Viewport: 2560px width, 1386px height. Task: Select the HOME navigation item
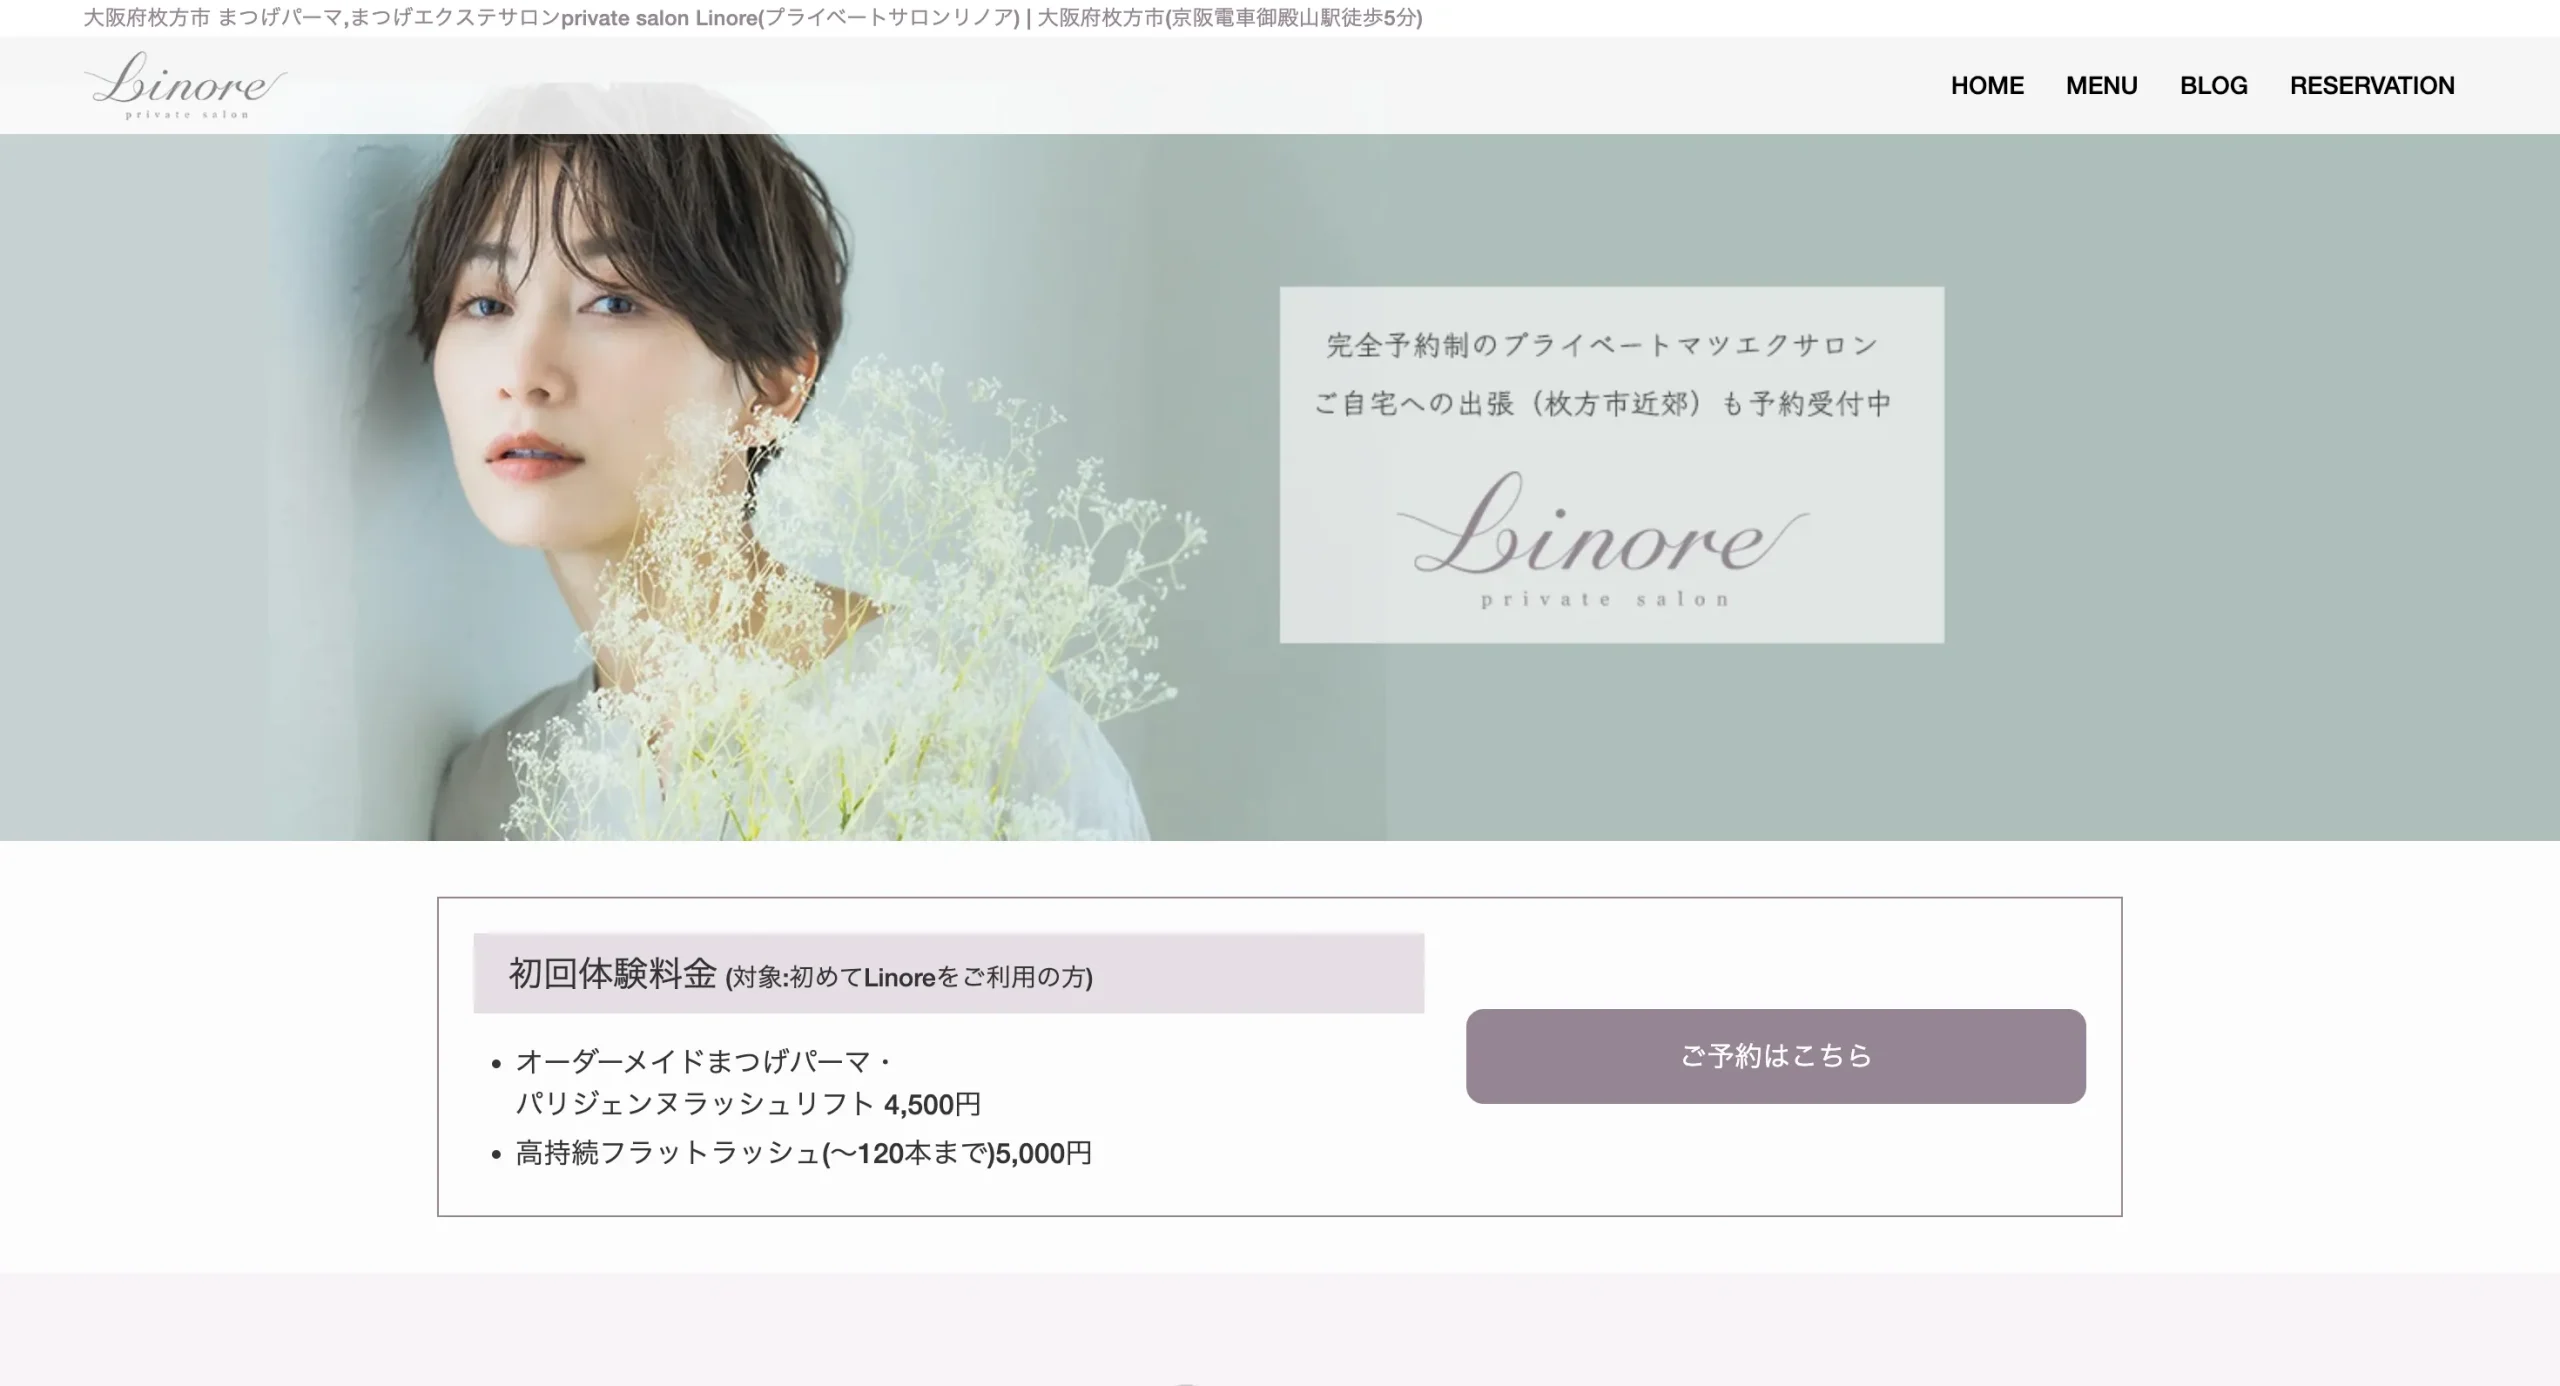tap(1986, 85)
